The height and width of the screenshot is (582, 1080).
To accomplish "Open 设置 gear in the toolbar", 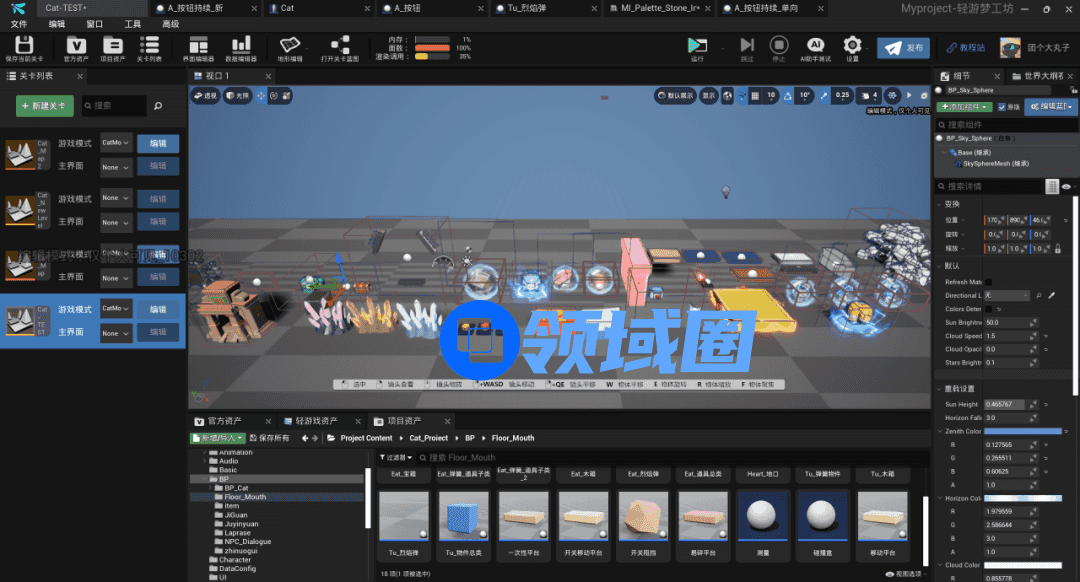I will 852,46.
